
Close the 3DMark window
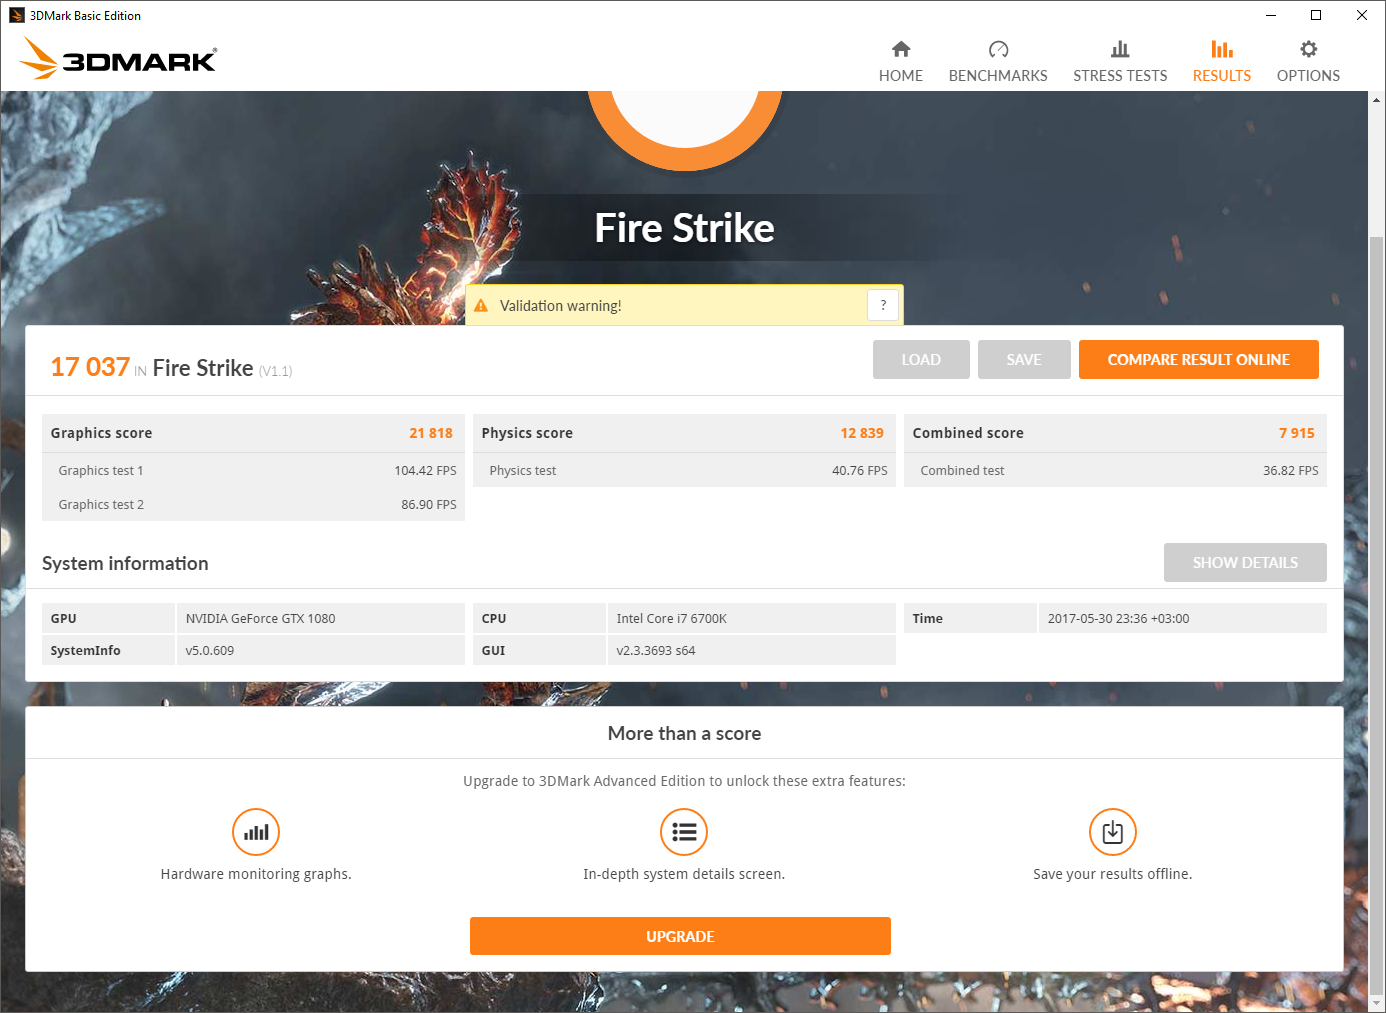click(1362, 15)
